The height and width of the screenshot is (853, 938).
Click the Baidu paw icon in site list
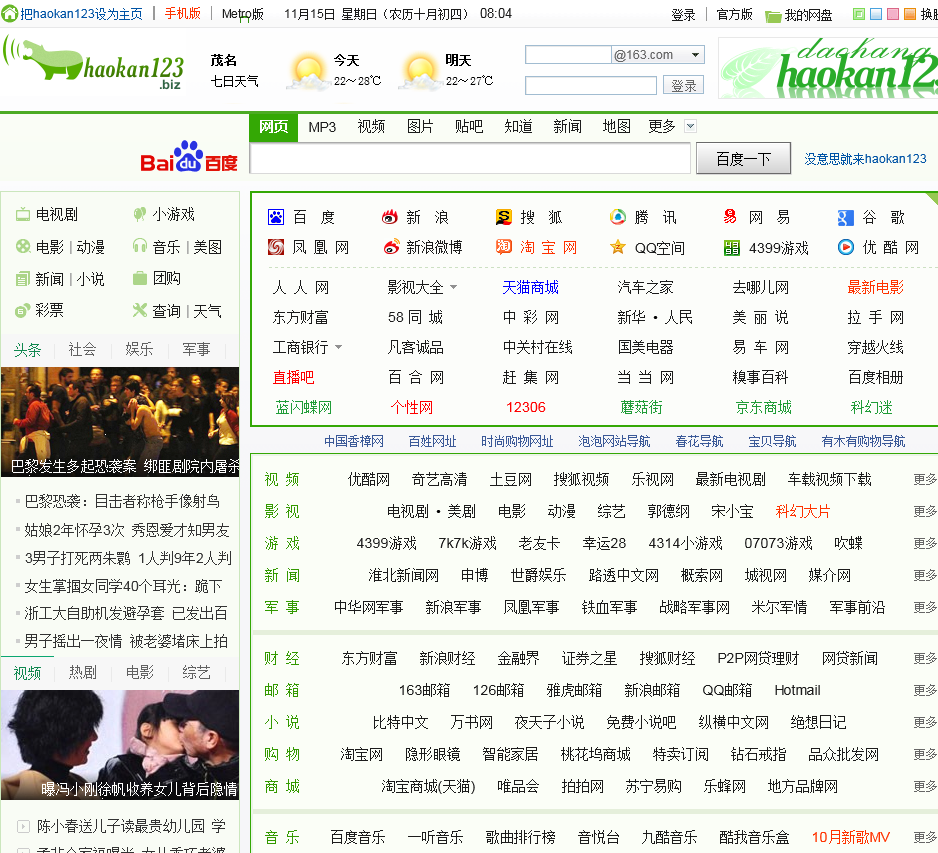[x=276, y=217]
